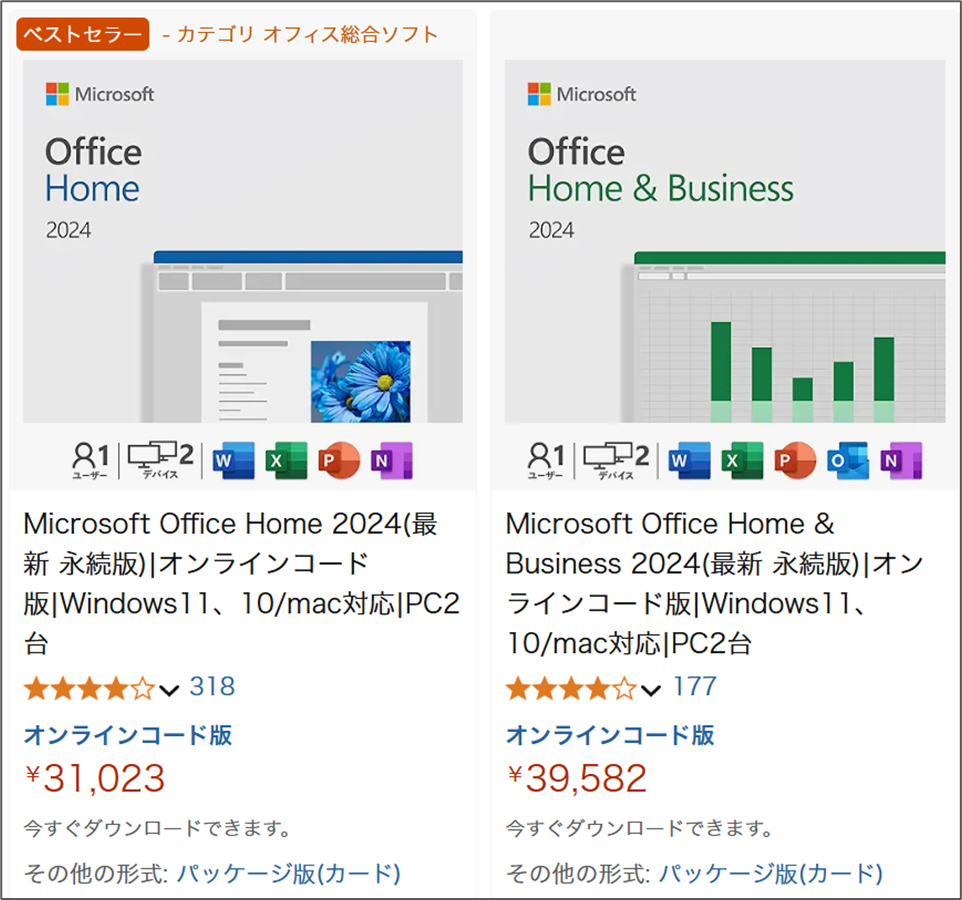The image size is (962, 900).
Task: Click the Office Home 2024 product image
Action: tap(243, 240)
